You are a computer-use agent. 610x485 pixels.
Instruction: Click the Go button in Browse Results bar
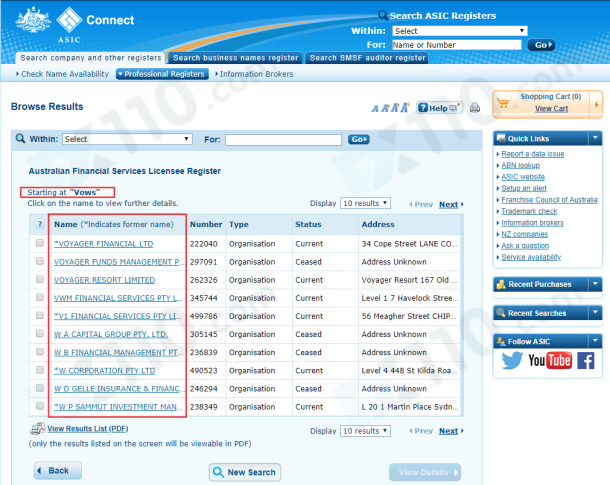click(358, 139)
